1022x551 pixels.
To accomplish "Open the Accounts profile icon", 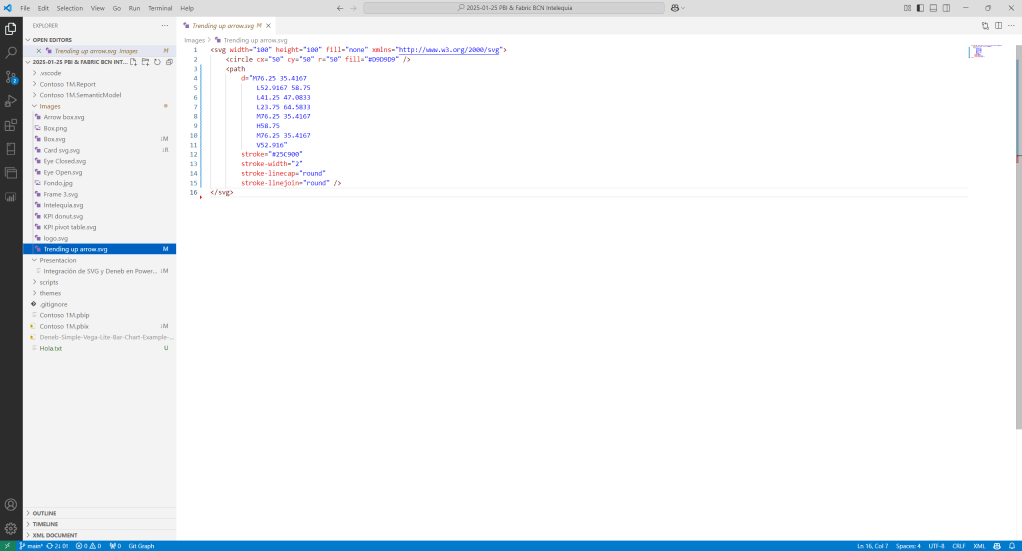I will [x=11, y=505].
